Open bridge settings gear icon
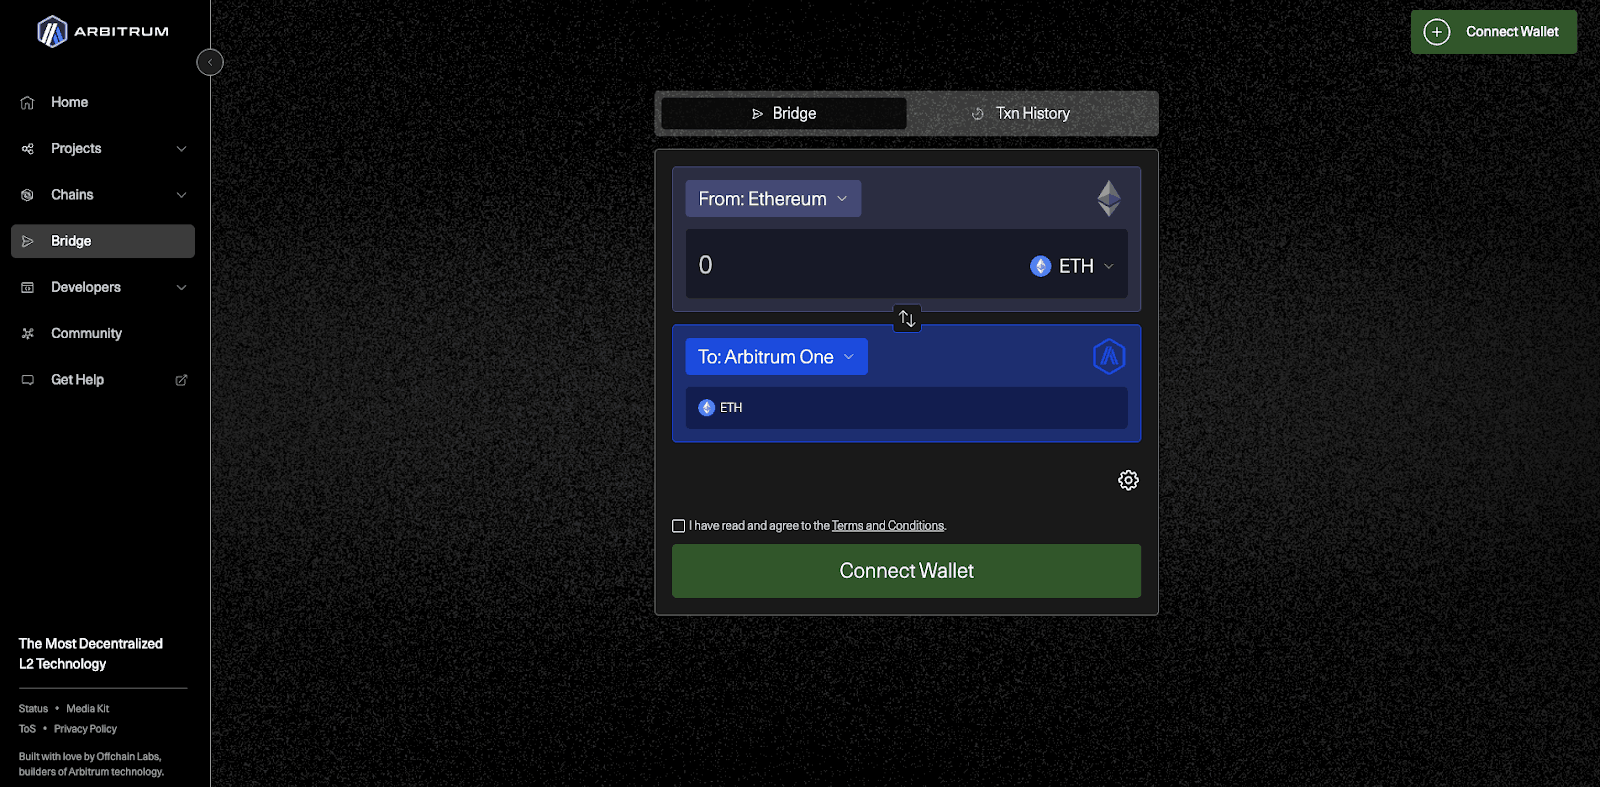1600x787 pixels. pos(1128,480)
